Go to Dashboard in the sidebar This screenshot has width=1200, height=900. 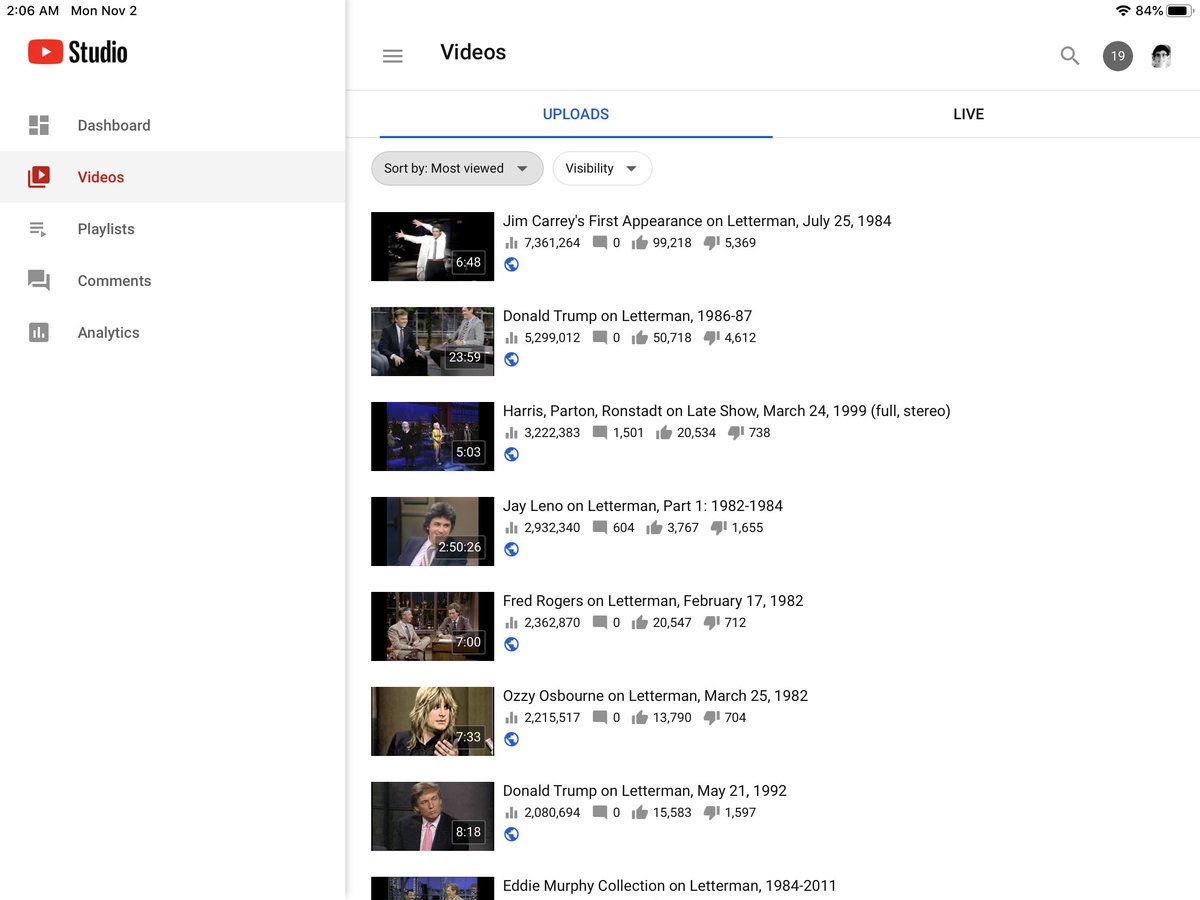(x=172, y=125)
